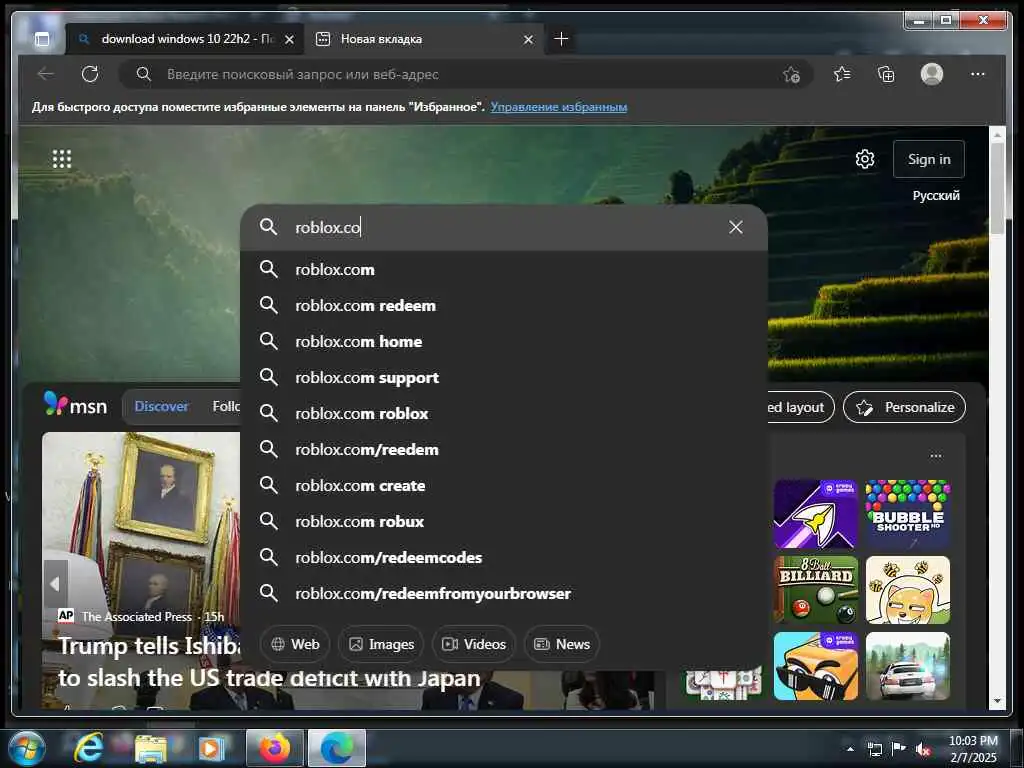Select suggestion 'roblox.com/reedem'
Viewport: 1024px width, 768px height.
(504, 449)
